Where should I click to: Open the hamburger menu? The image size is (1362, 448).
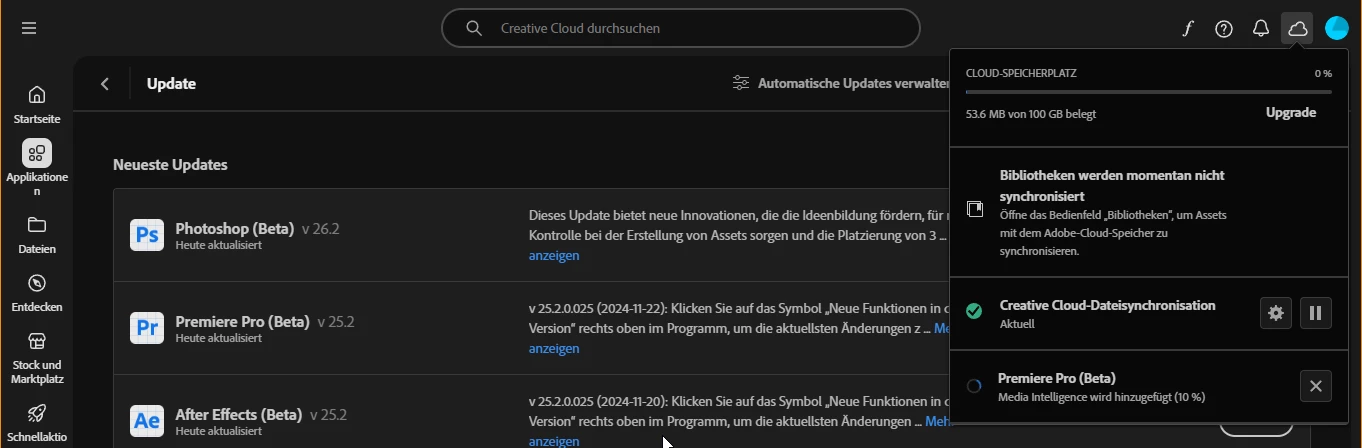[29, 28]
